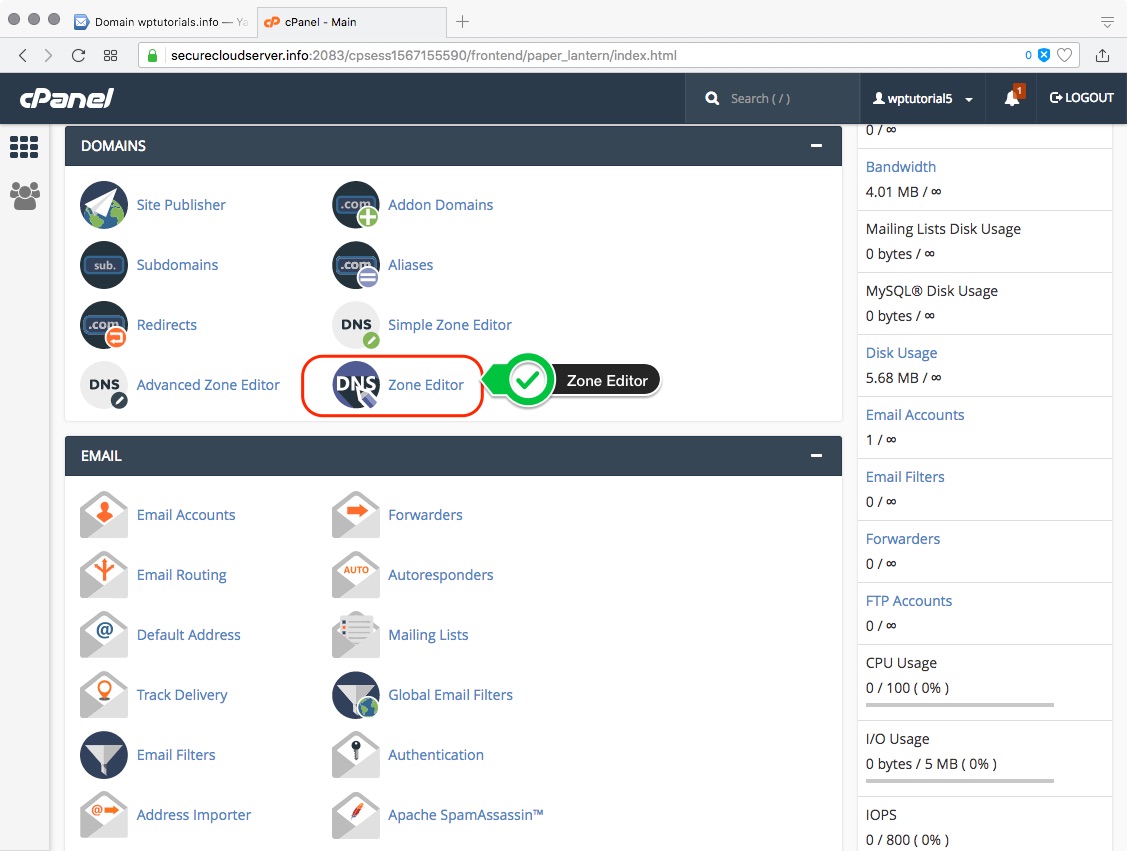The width and height of the screenshot is (1127, 851).
Task: Select the cPanel - Main tab
Action: [350, 22]
